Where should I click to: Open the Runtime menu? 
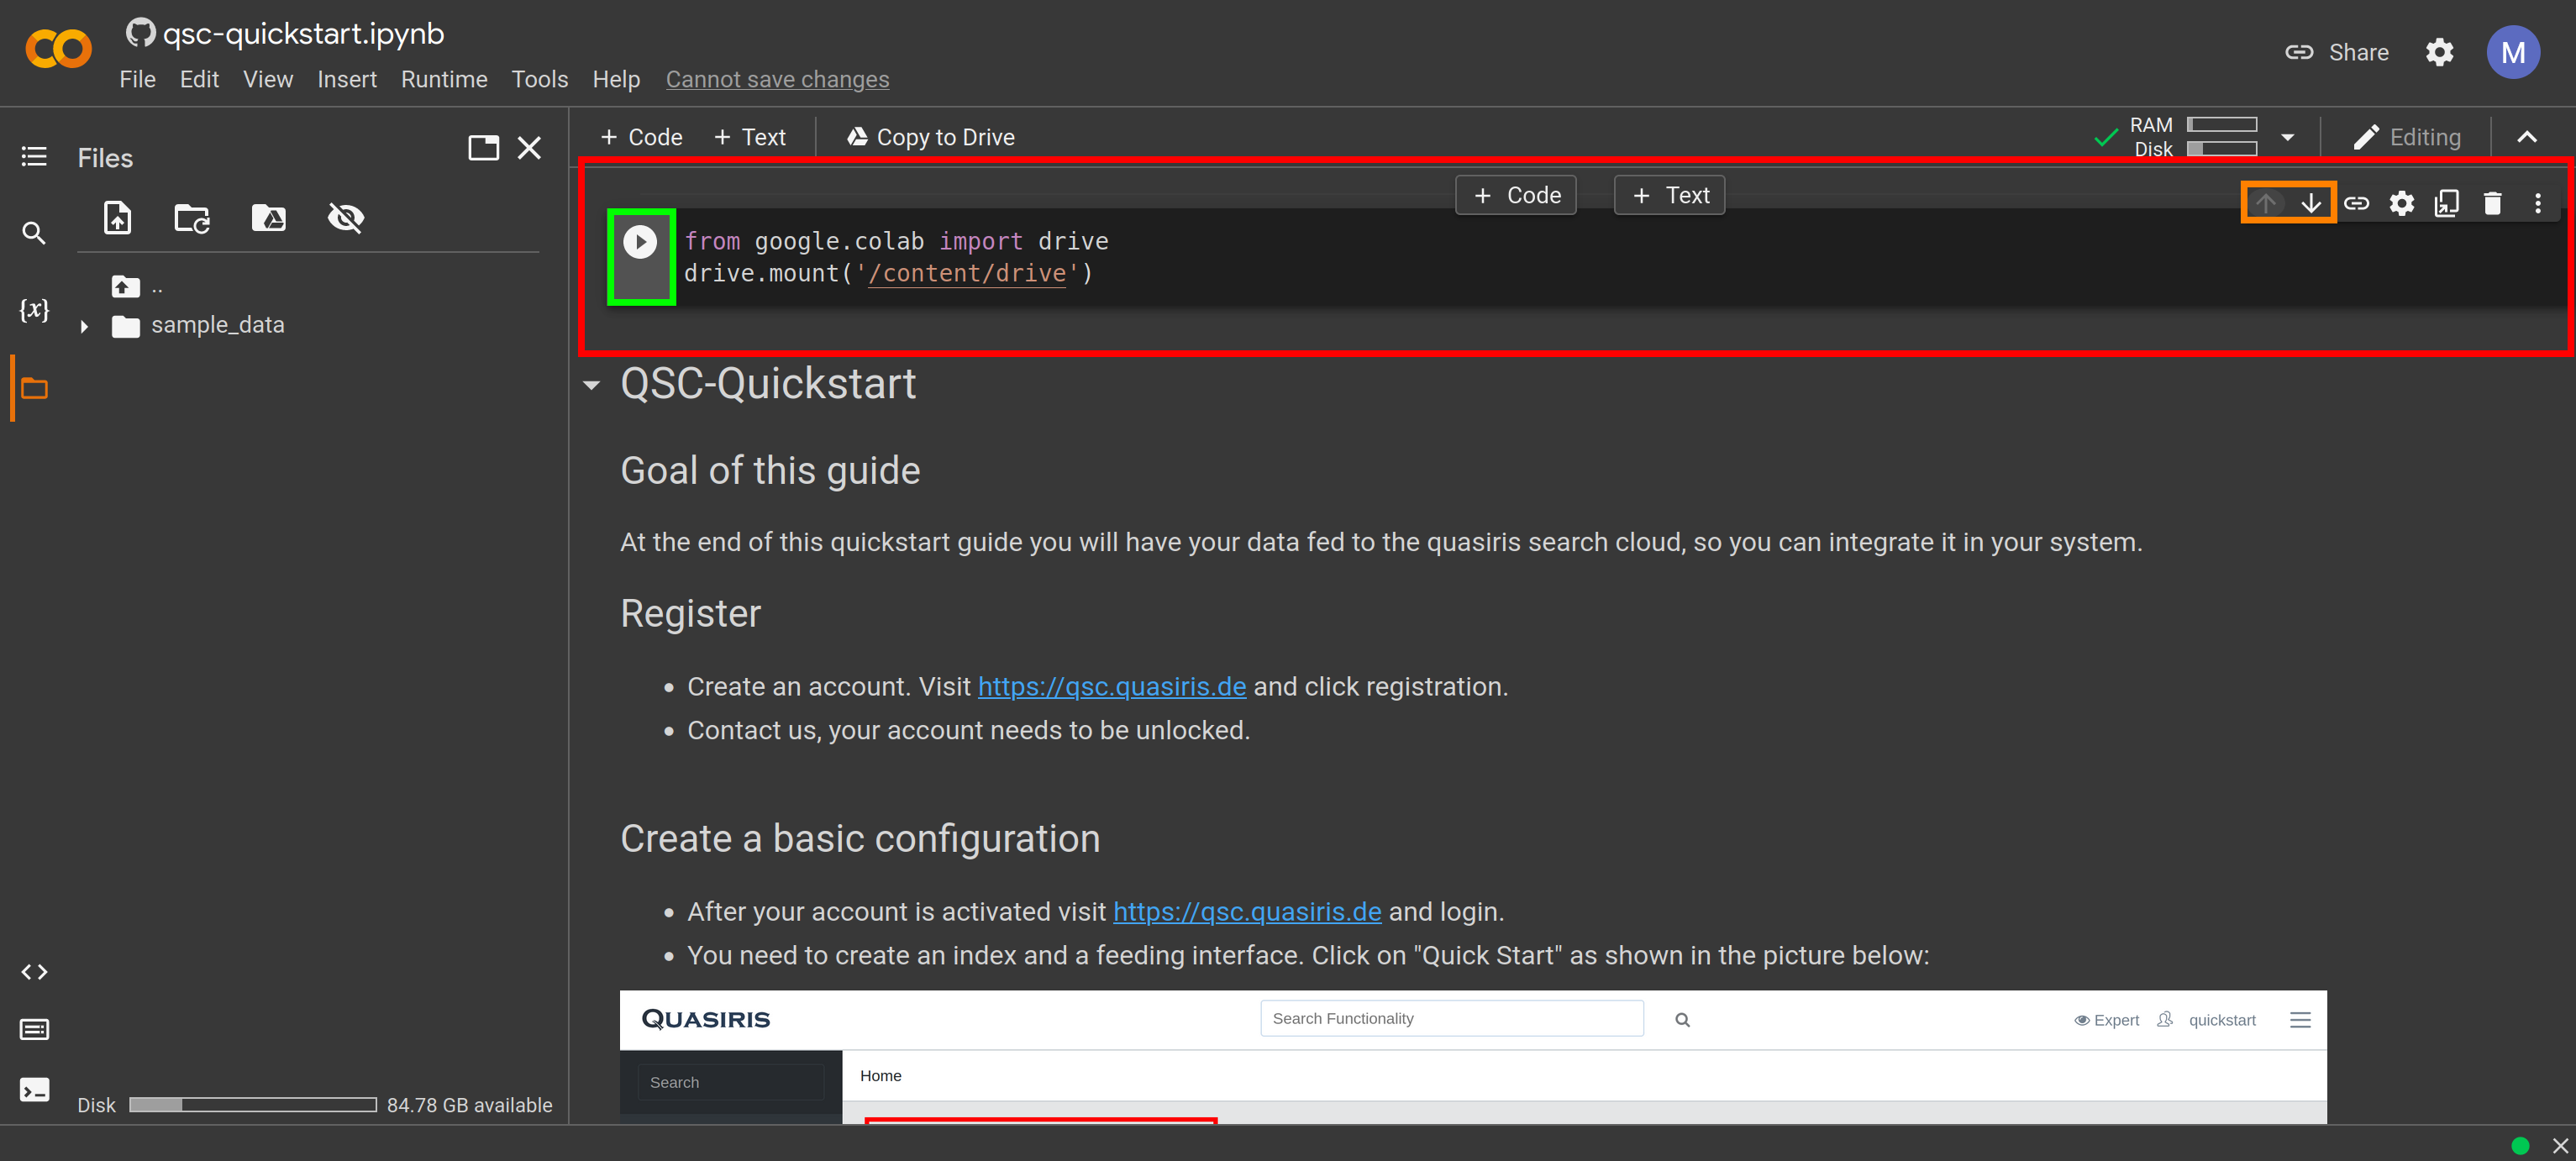[444, 80]
